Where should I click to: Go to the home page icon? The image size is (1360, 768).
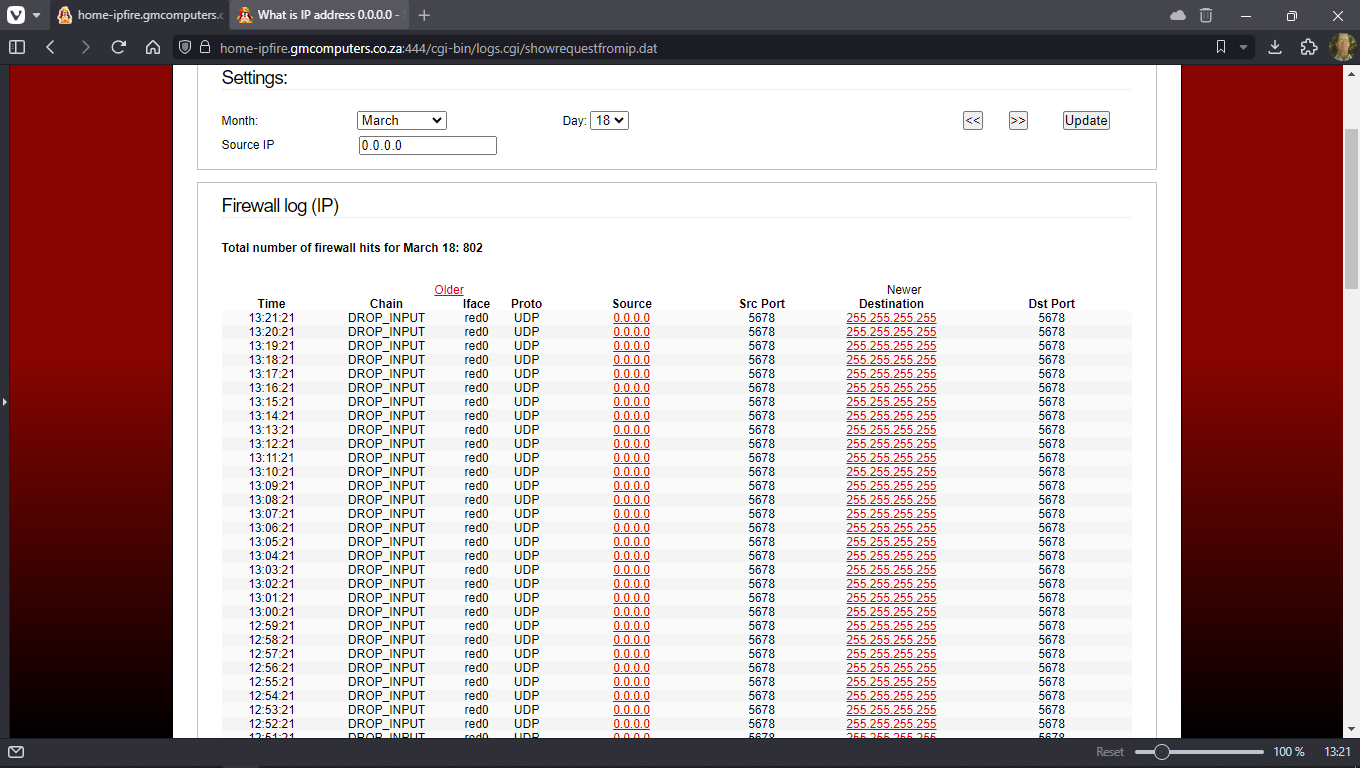153,47
